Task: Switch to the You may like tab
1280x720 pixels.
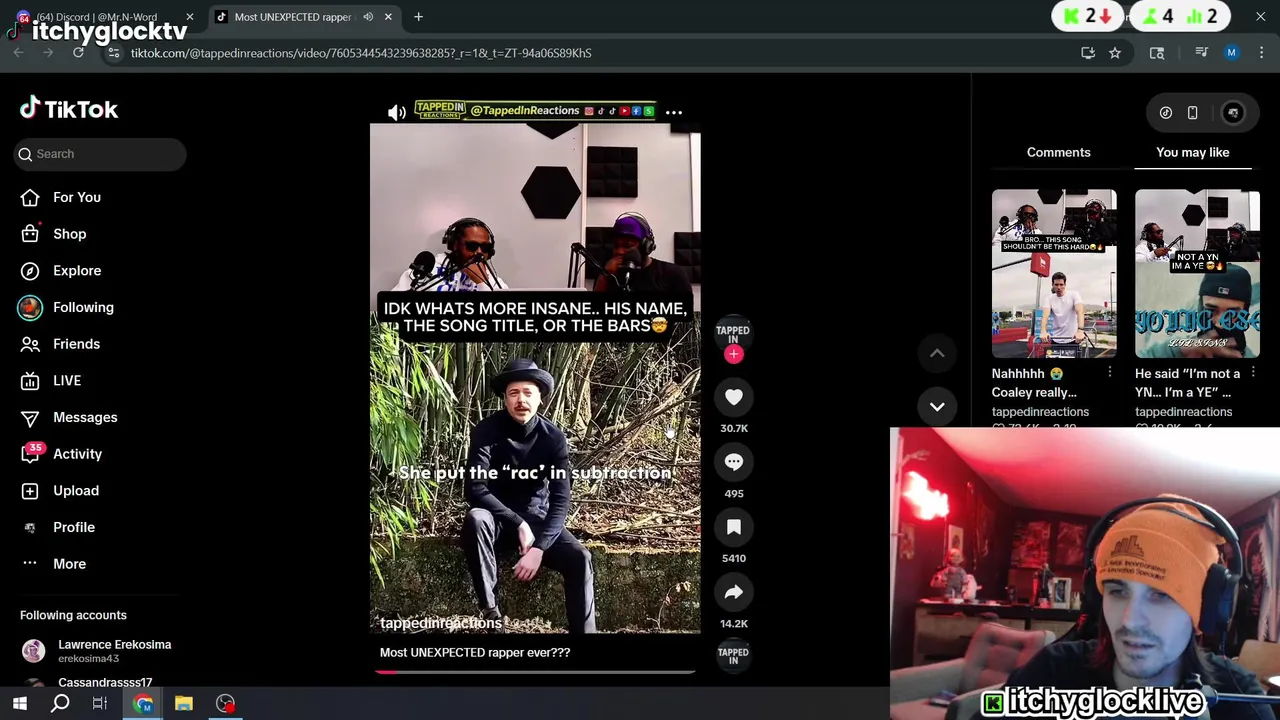Action: point(1193,152)
